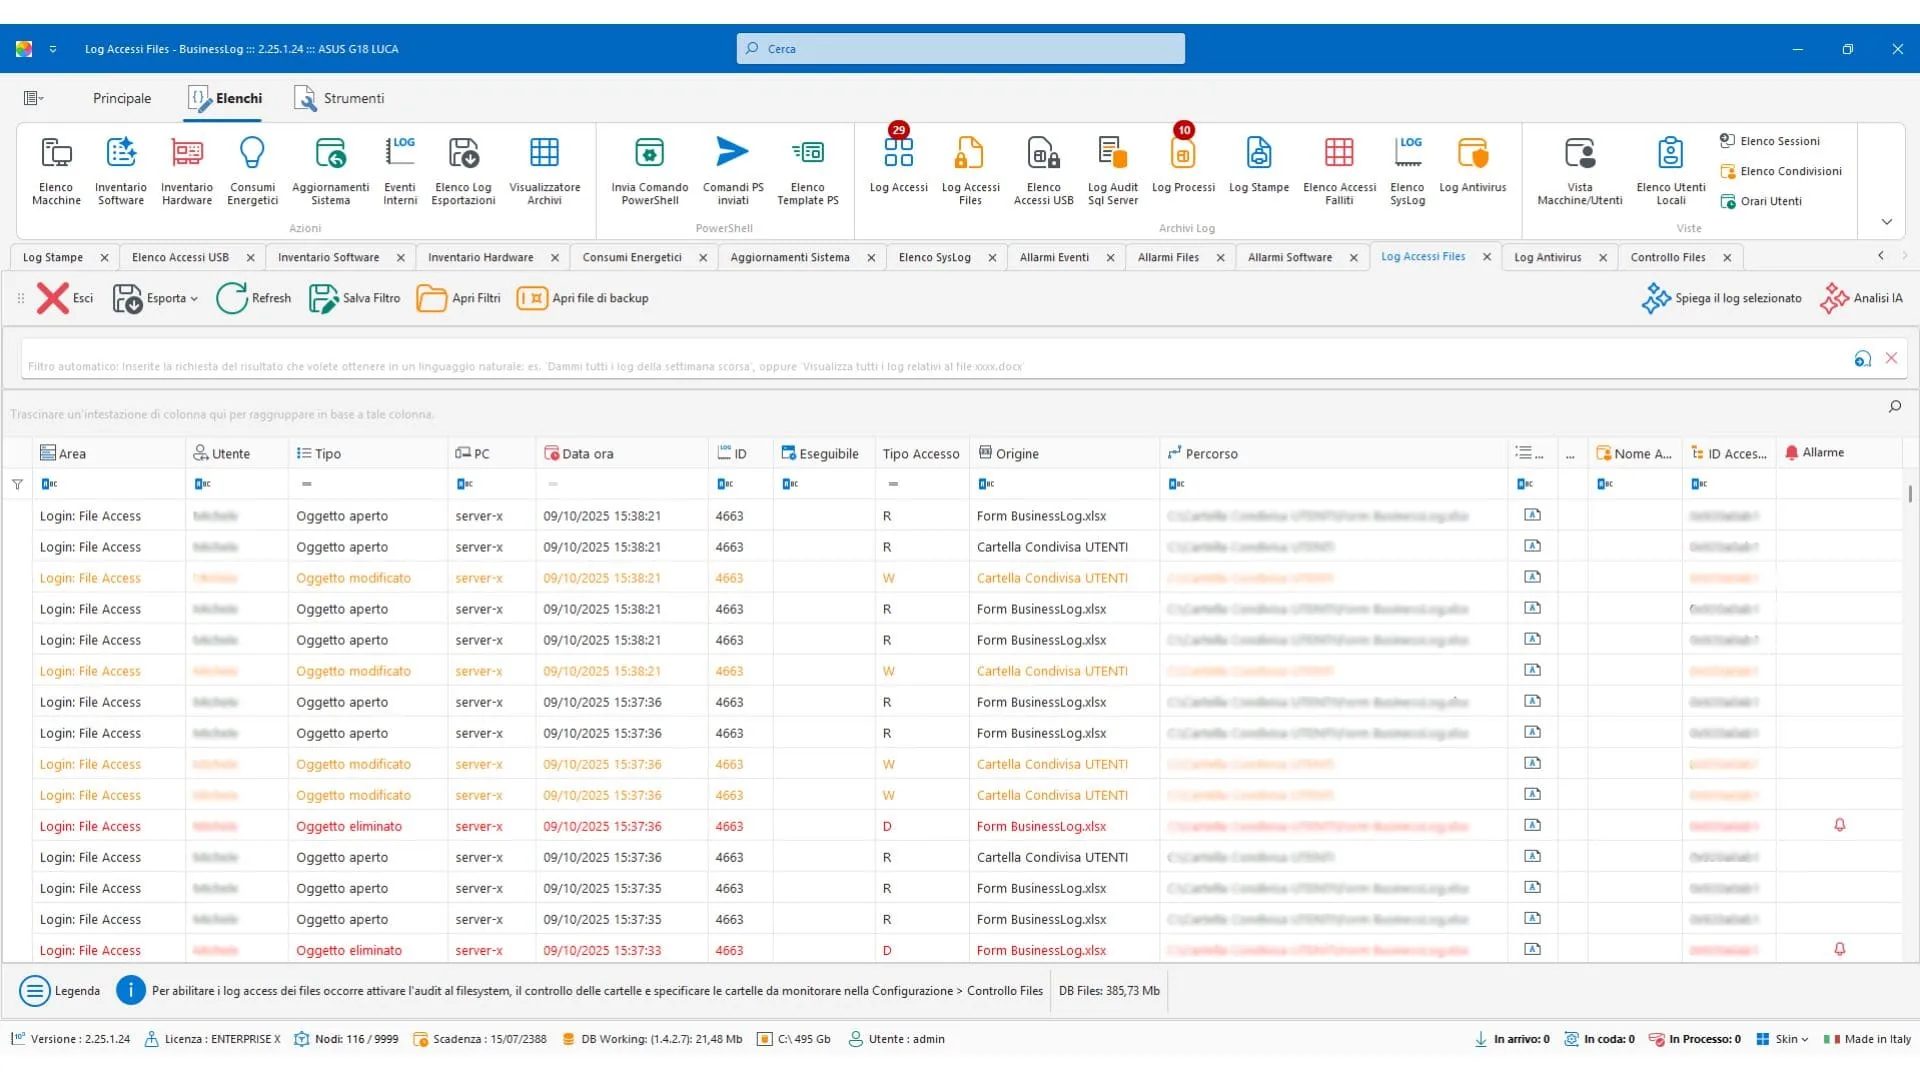Open Data ora column filter operator

click(x=553, y=484)
